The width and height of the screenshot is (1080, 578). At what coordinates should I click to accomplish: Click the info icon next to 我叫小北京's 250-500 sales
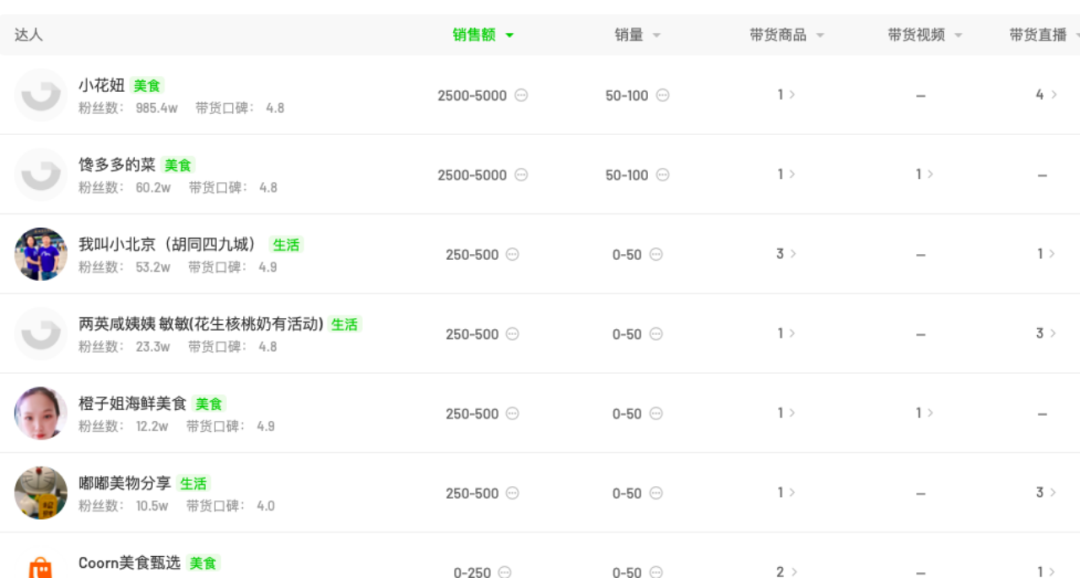tap(512, 255)
